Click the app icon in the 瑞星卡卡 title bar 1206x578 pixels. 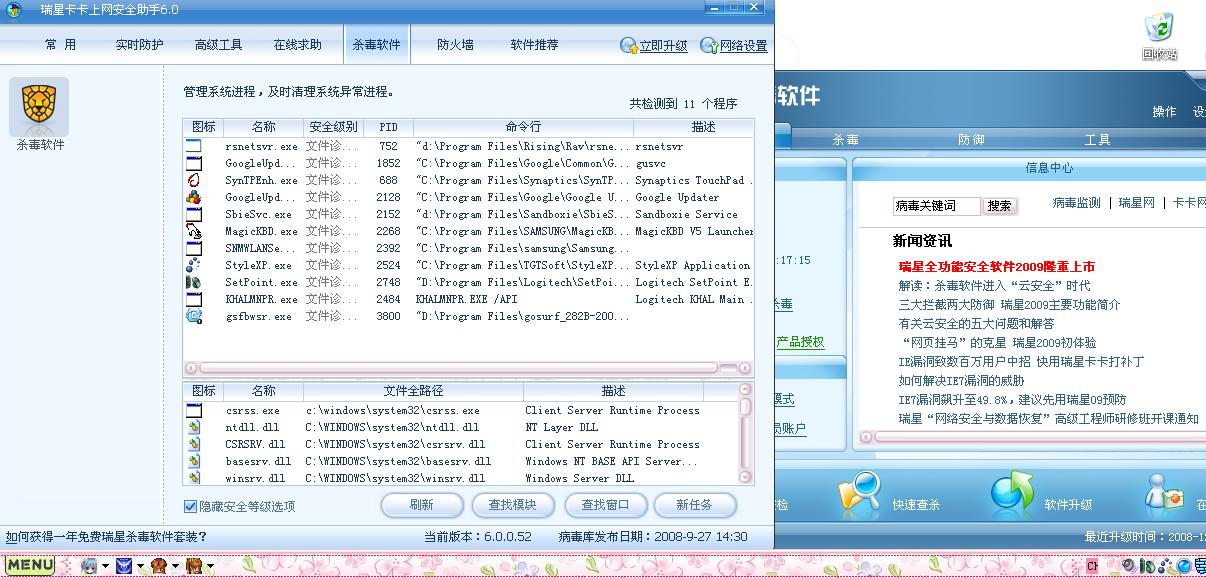coord(15,9)
